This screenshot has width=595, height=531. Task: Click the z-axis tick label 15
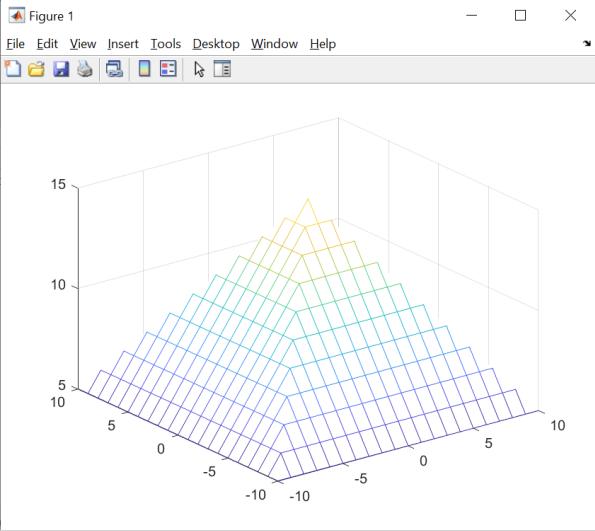point(58,184)
